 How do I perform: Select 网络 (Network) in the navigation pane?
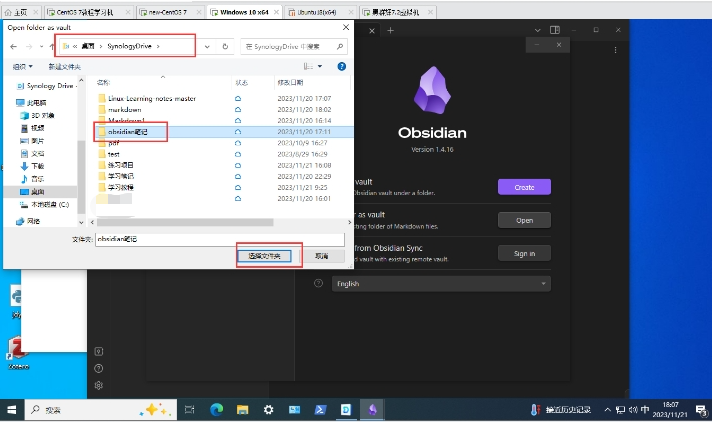pos(28,221)
